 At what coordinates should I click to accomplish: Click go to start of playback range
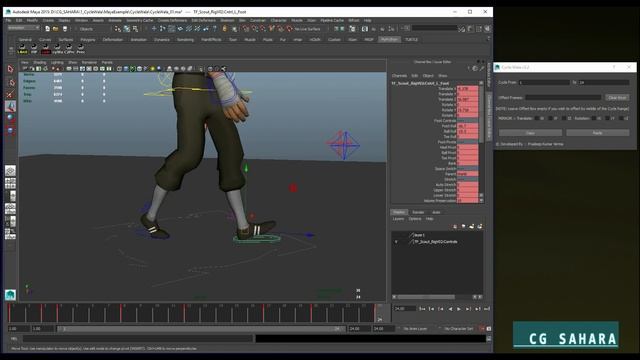coord(422,309)
